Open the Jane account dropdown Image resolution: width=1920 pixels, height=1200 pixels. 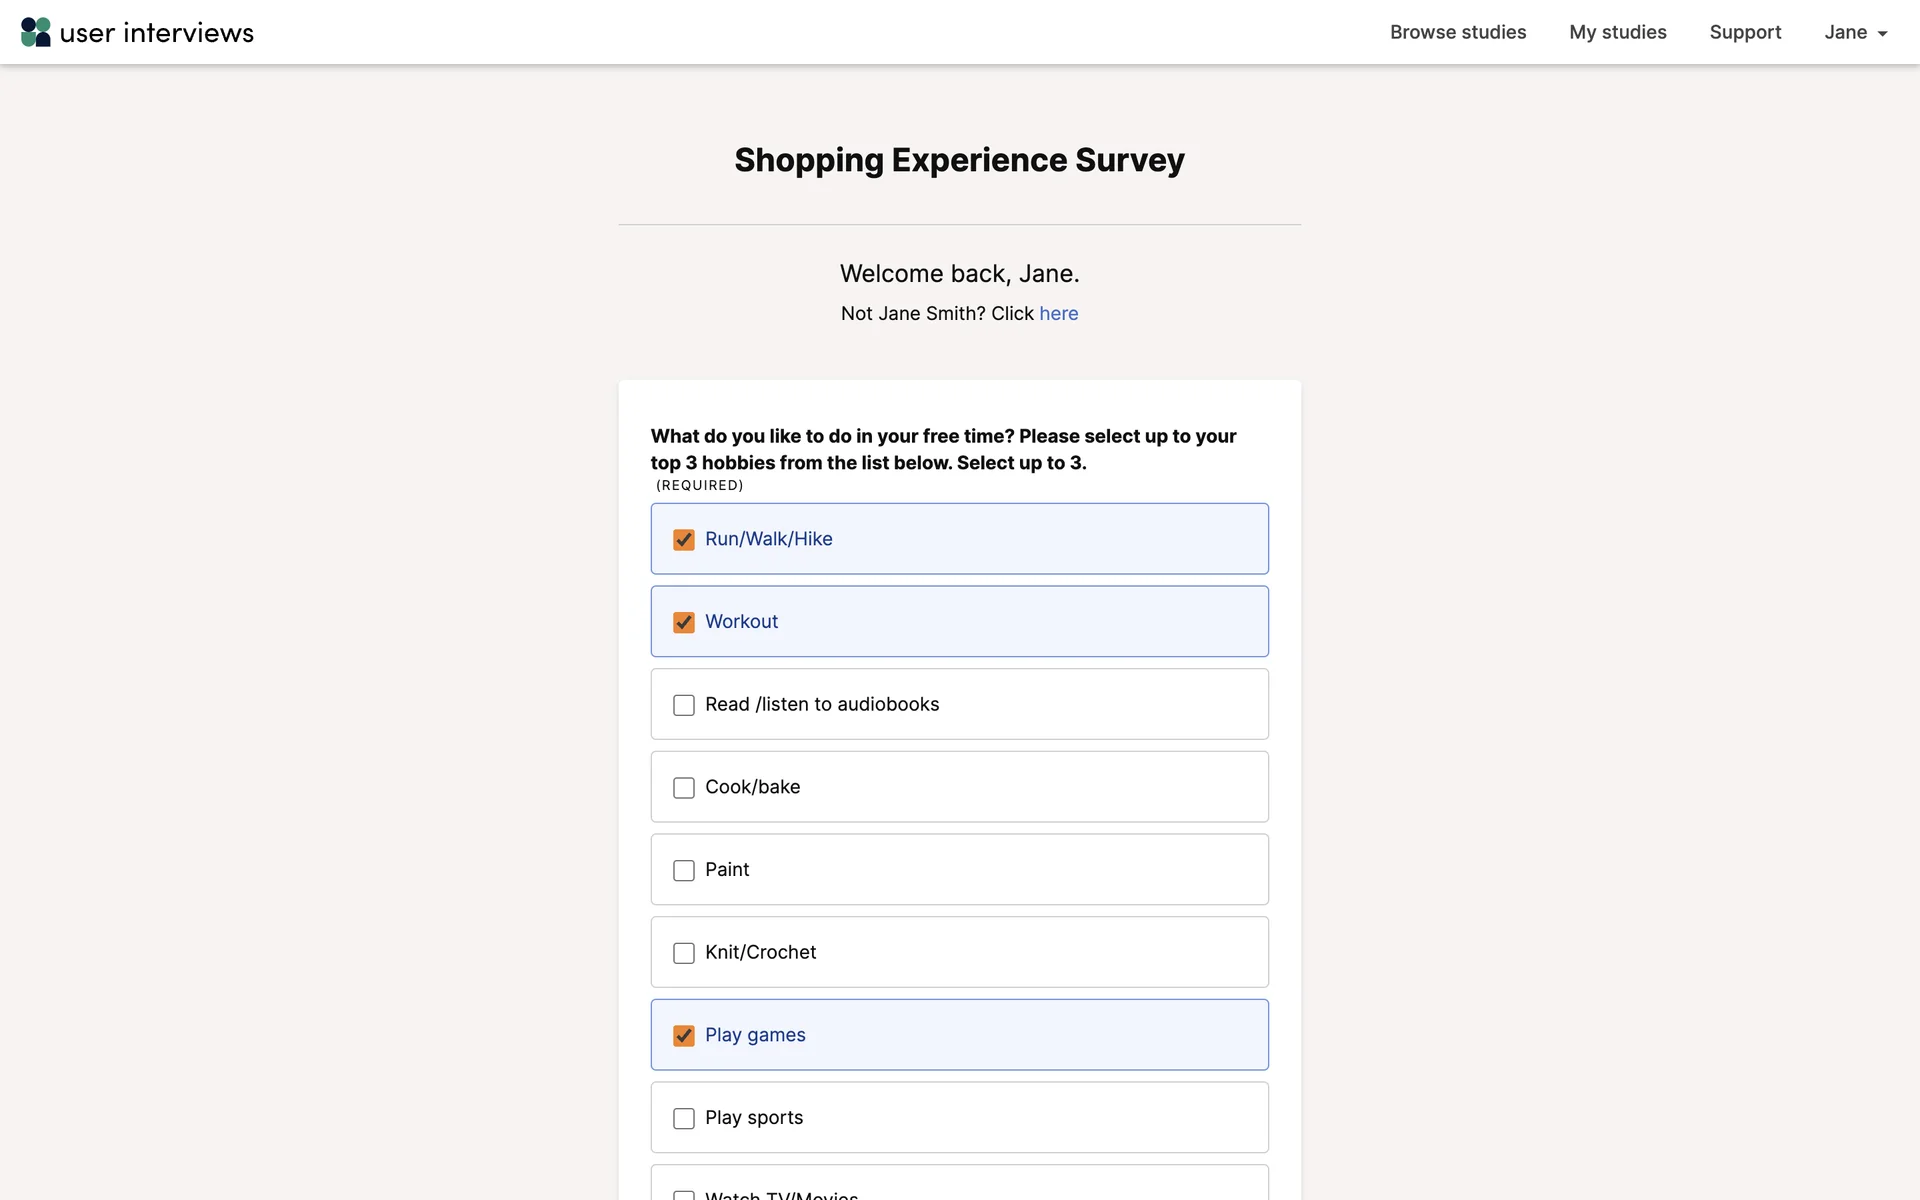click(1855, 32)
